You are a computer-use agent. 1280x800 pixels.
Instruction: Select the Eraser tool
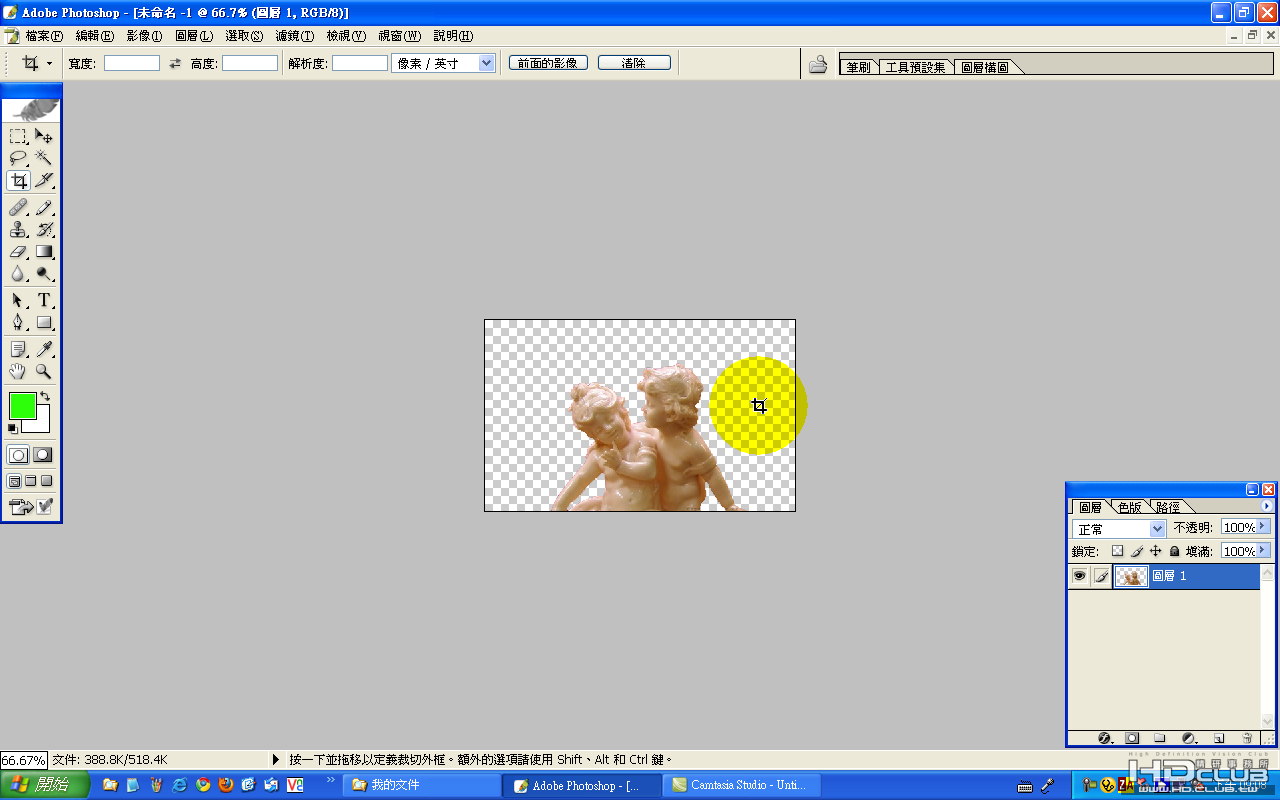19,252
